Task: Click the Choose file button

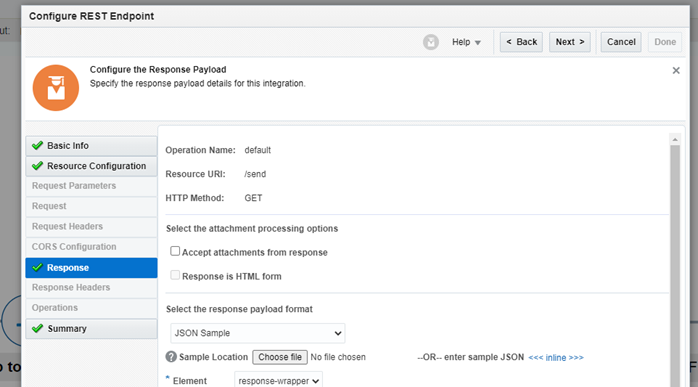Action: pos(280,357)
